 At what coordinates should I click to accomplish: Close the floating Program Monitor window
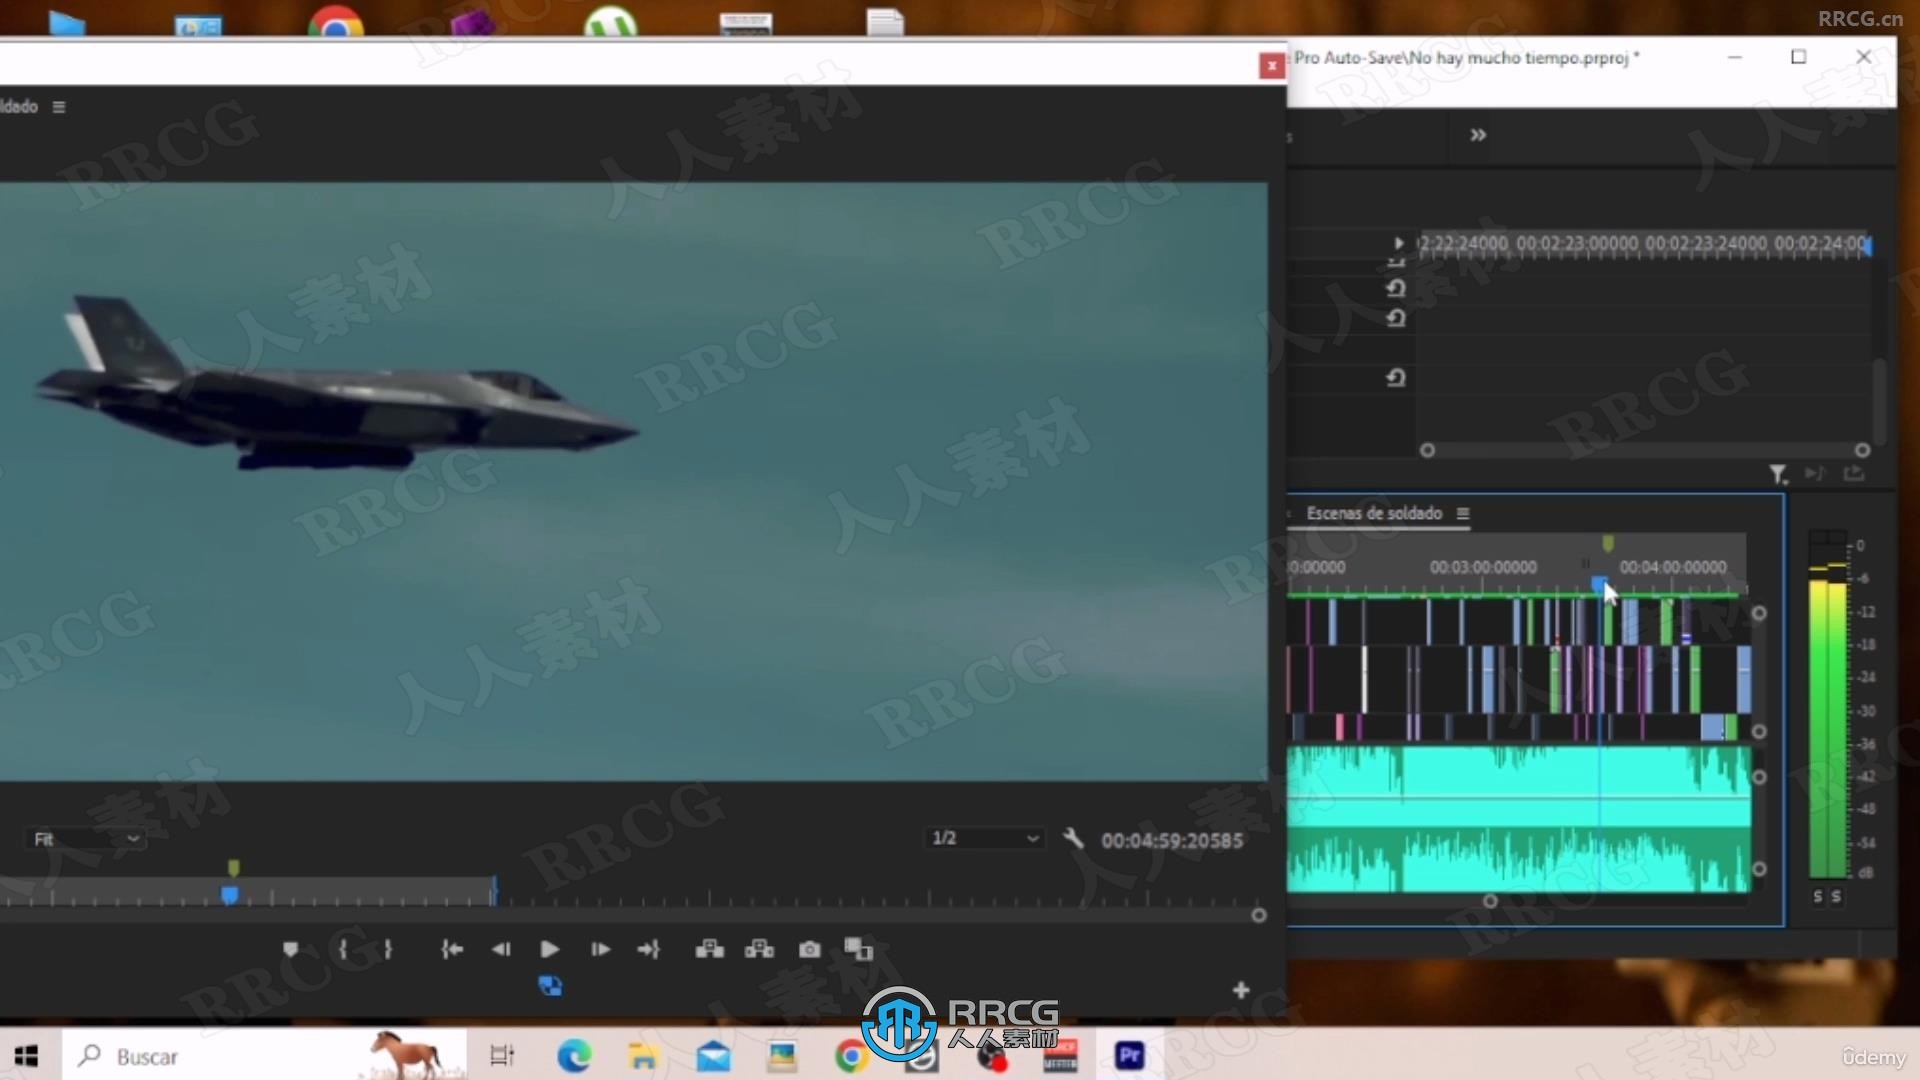tap(1271, 66)
